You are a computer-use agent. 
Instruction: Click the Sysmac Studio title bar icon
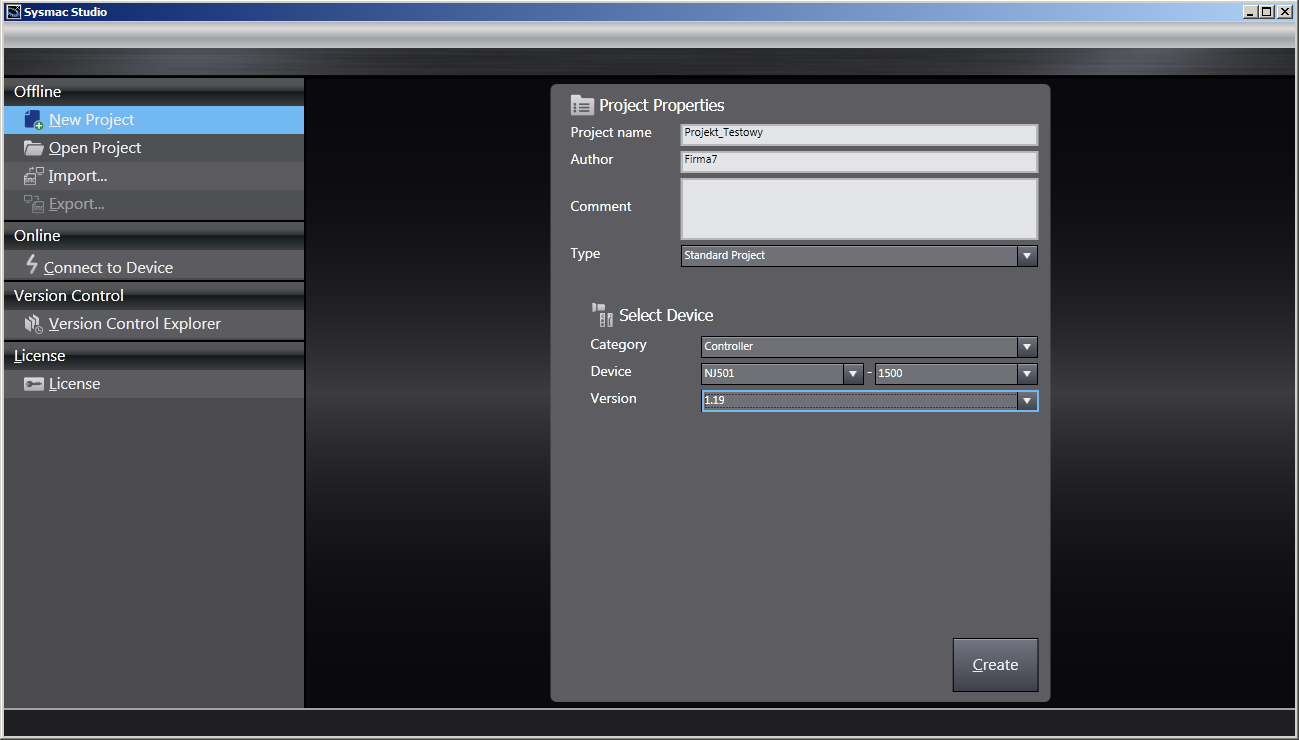point(13,12)
